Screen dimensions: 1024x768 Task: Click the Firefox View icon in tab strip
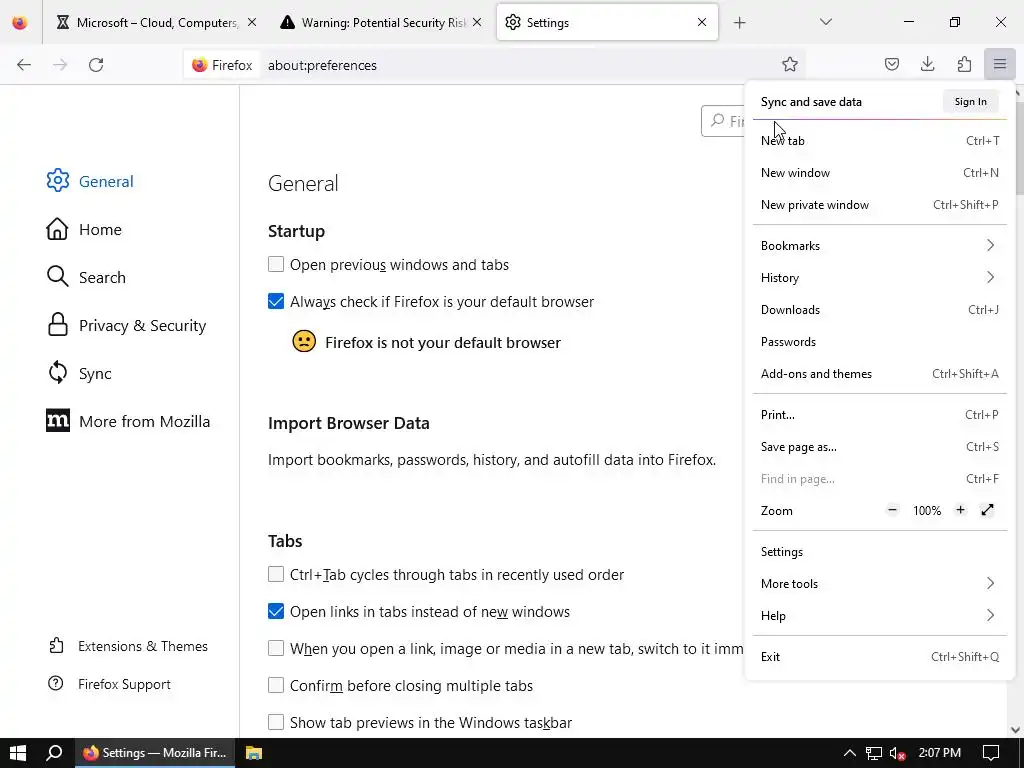click(20, 22)
